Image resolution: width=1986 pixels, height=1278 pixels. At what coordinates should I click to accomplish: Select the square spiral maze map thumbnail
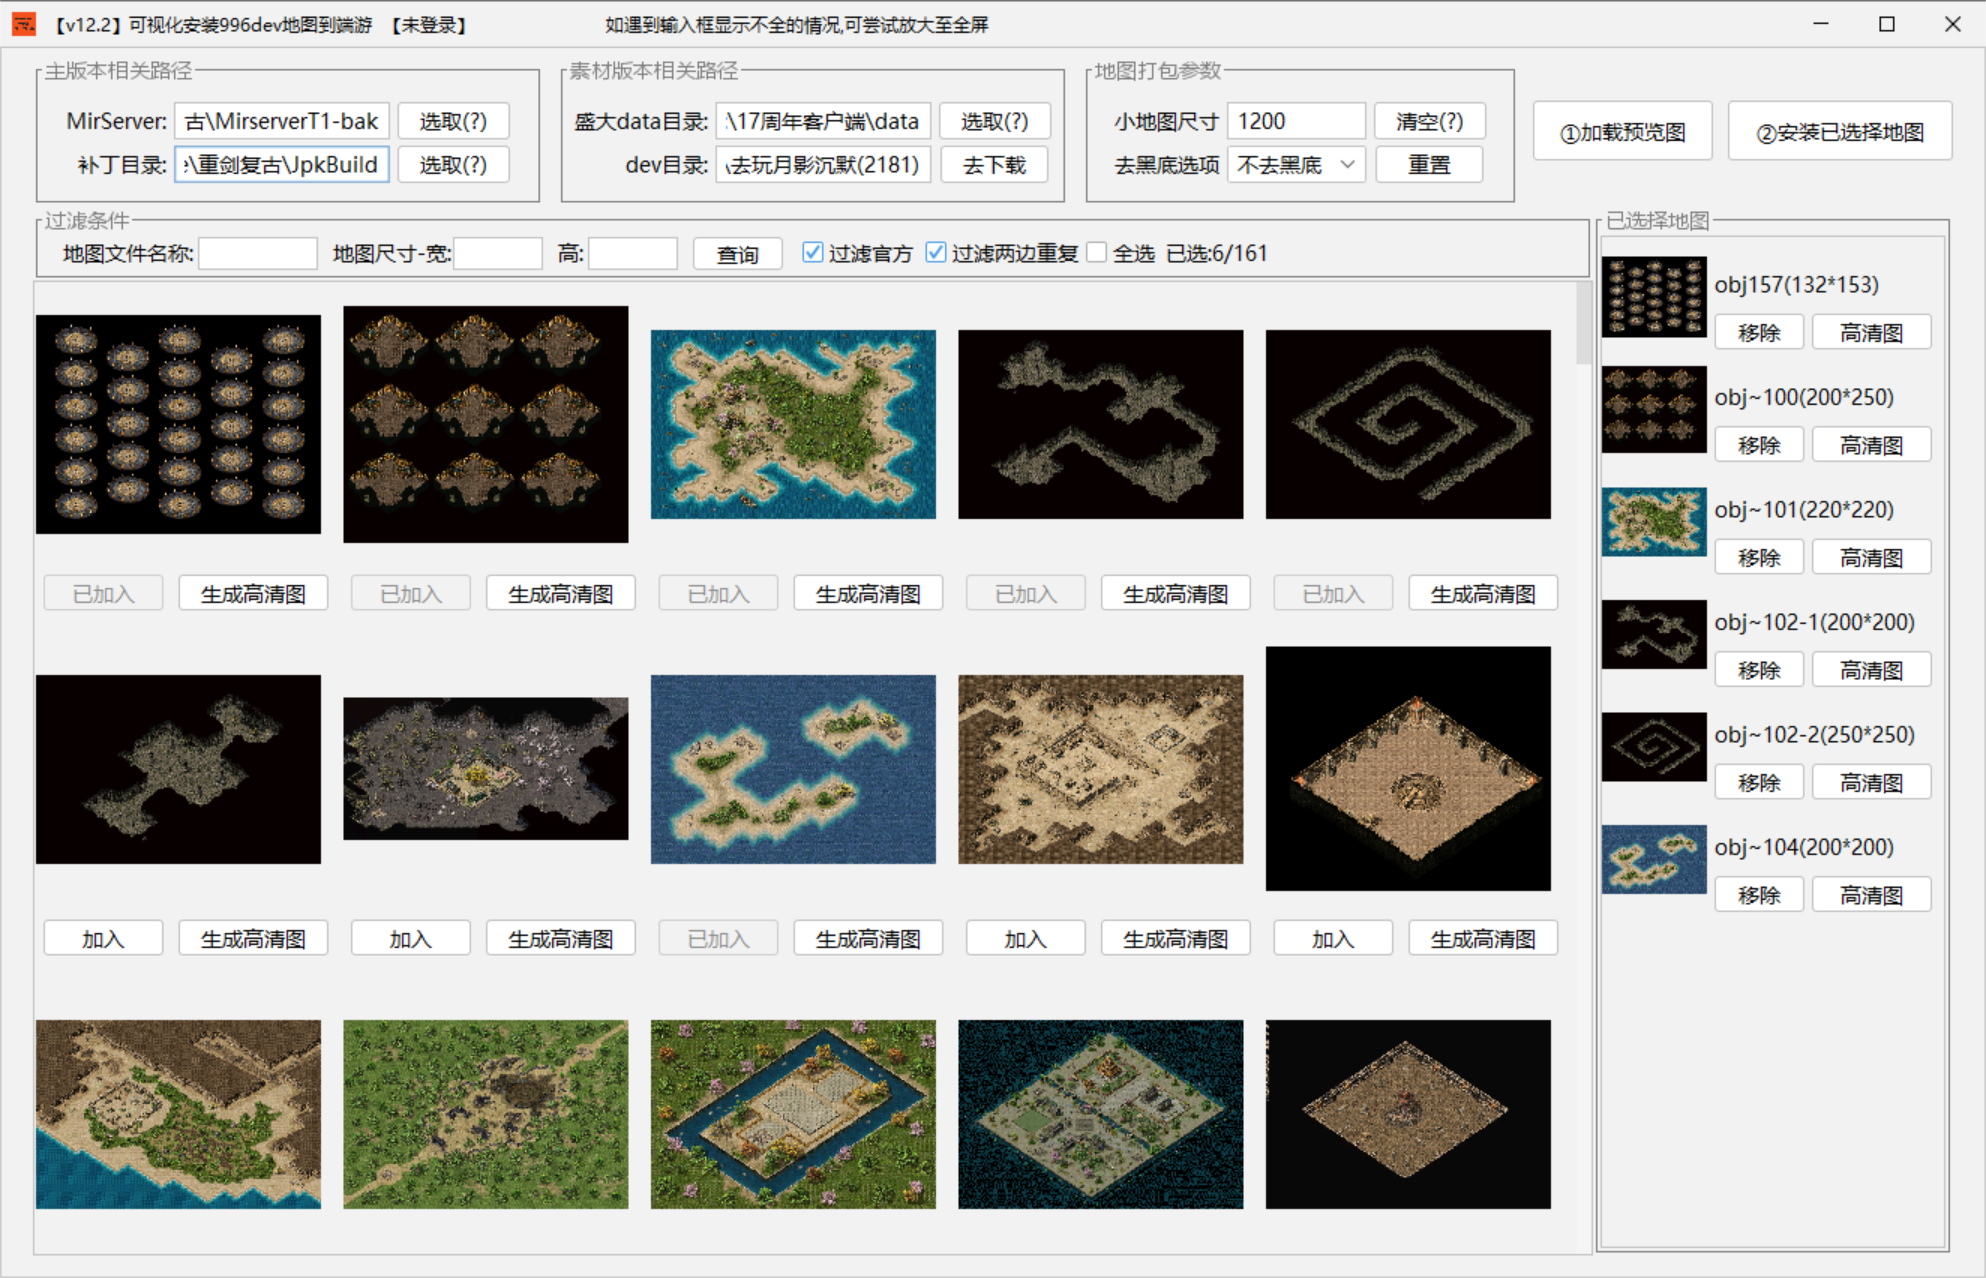[1408, 424]
